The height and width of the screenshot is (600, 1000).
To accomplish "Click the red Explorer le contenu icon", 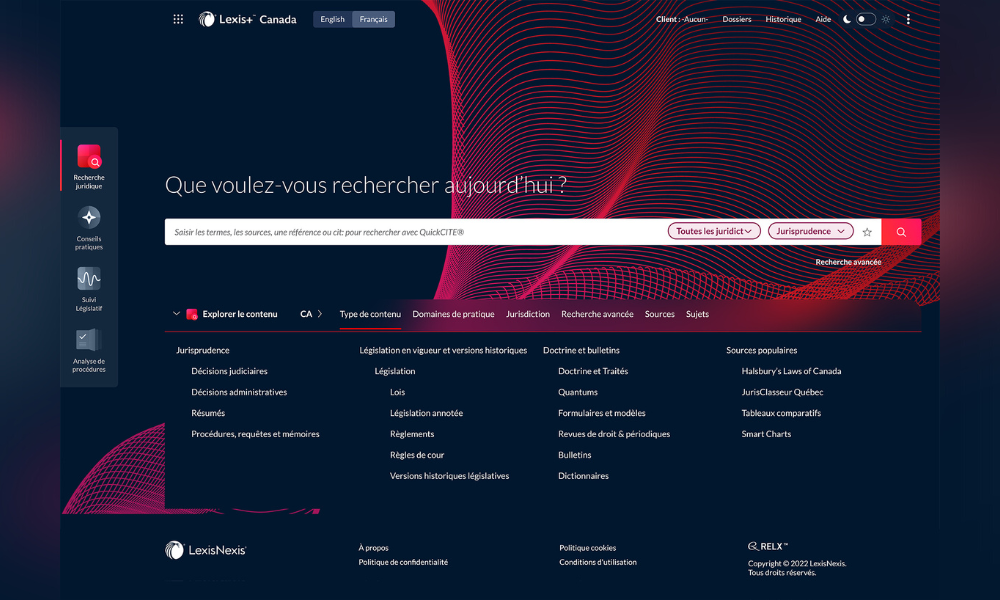I will coord(191,314).
